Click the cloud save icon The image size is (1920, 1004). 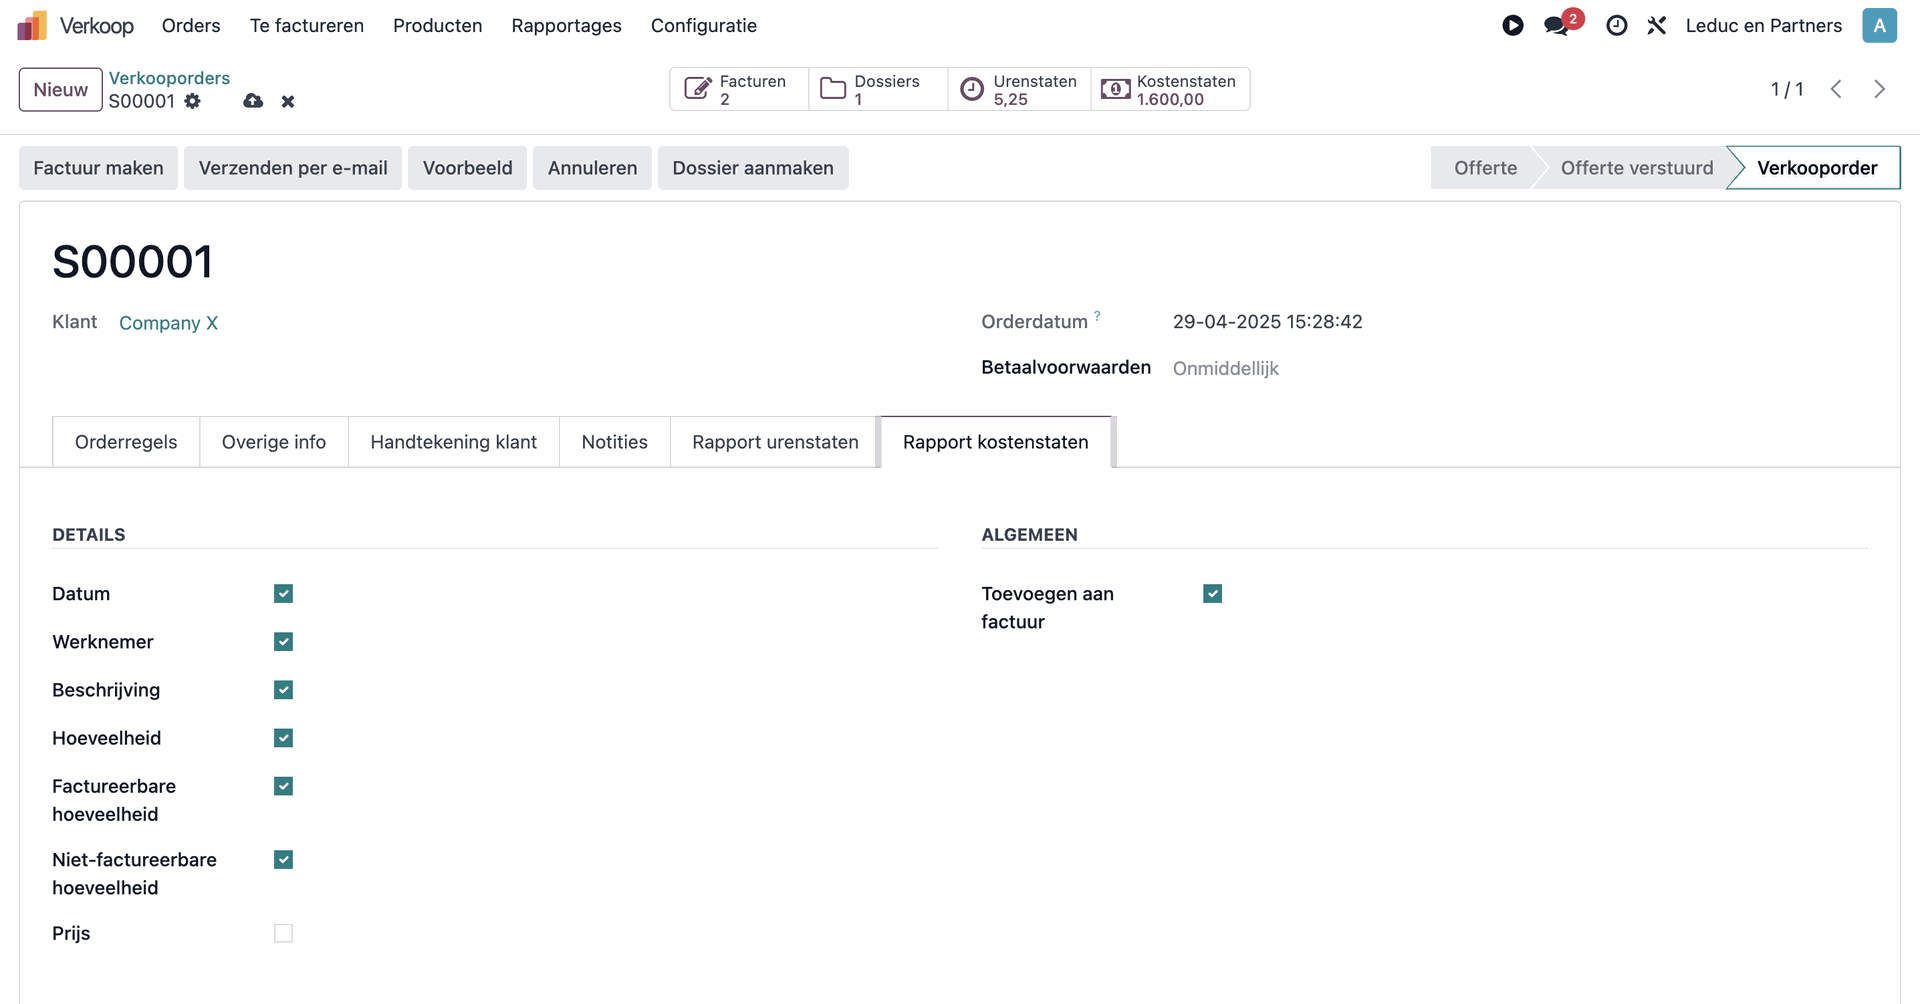point(253,101)
